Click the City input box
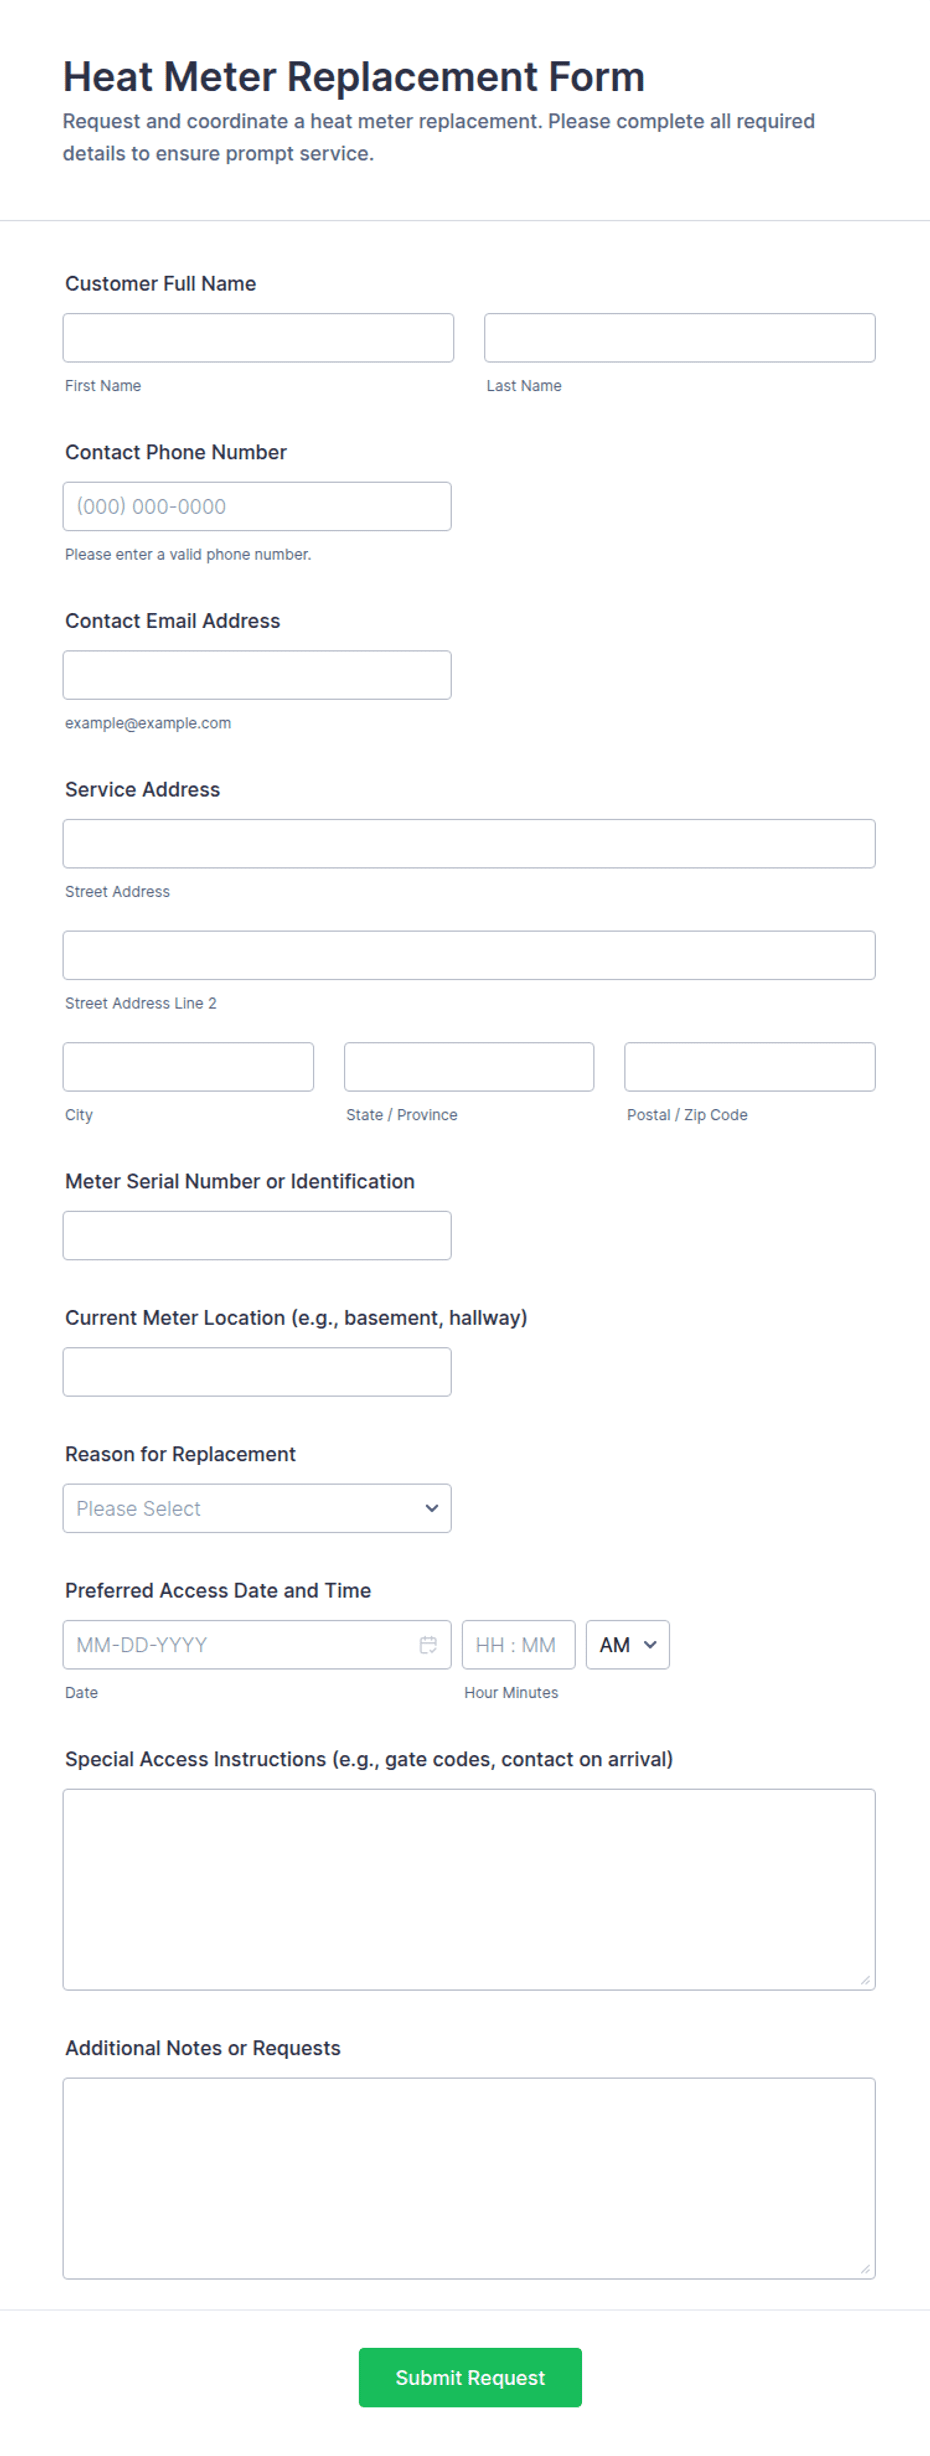 point(188,1067)
